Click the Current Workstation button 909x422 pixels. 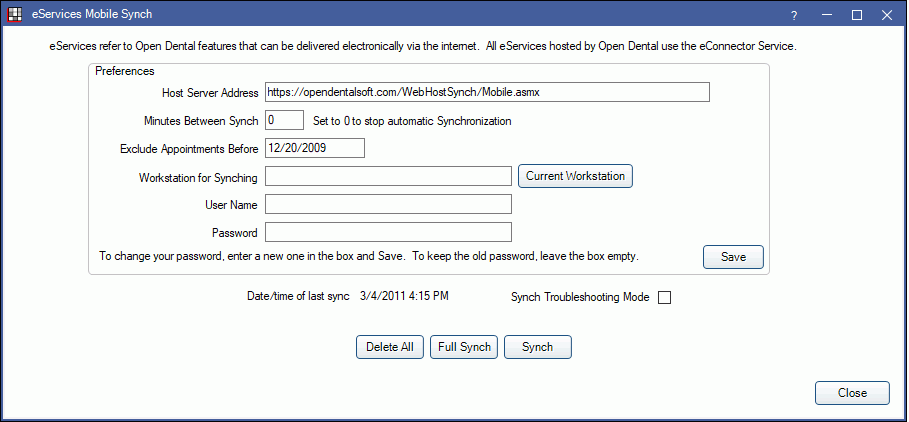tap(575, 176)
